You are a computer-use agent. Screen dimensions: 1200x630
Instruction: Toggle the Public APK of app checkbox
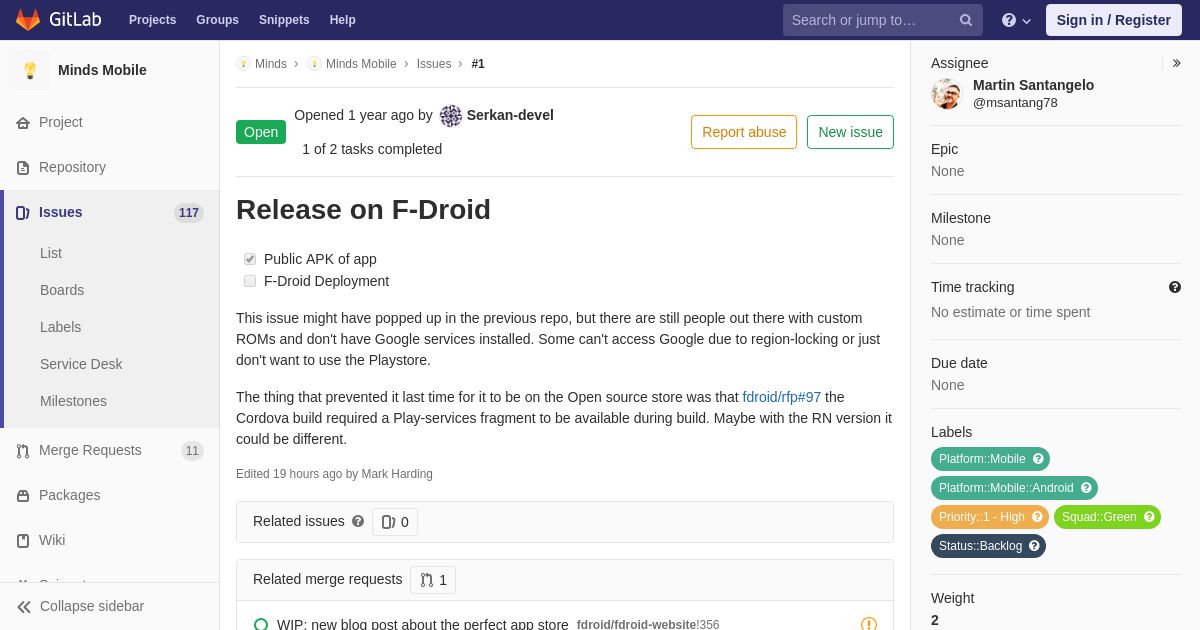(250, 259)
